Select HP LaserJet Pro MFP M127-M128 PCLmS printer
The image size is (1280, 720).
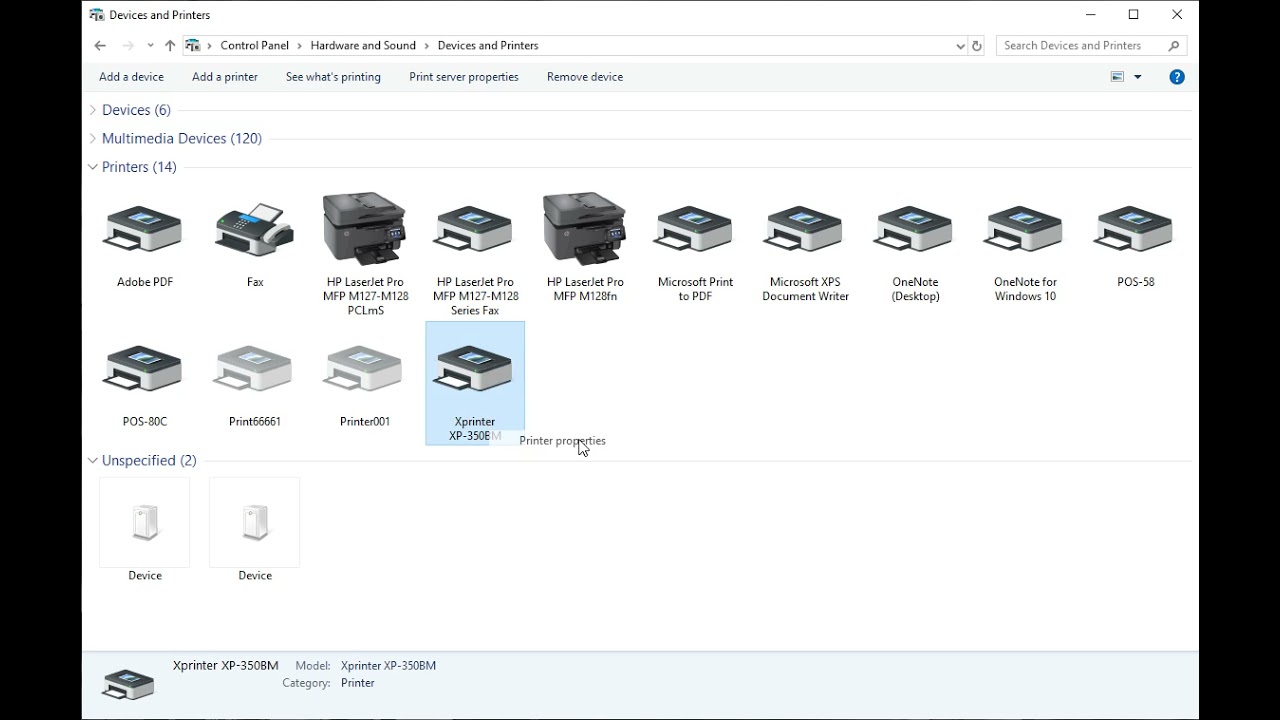(365, 229)
